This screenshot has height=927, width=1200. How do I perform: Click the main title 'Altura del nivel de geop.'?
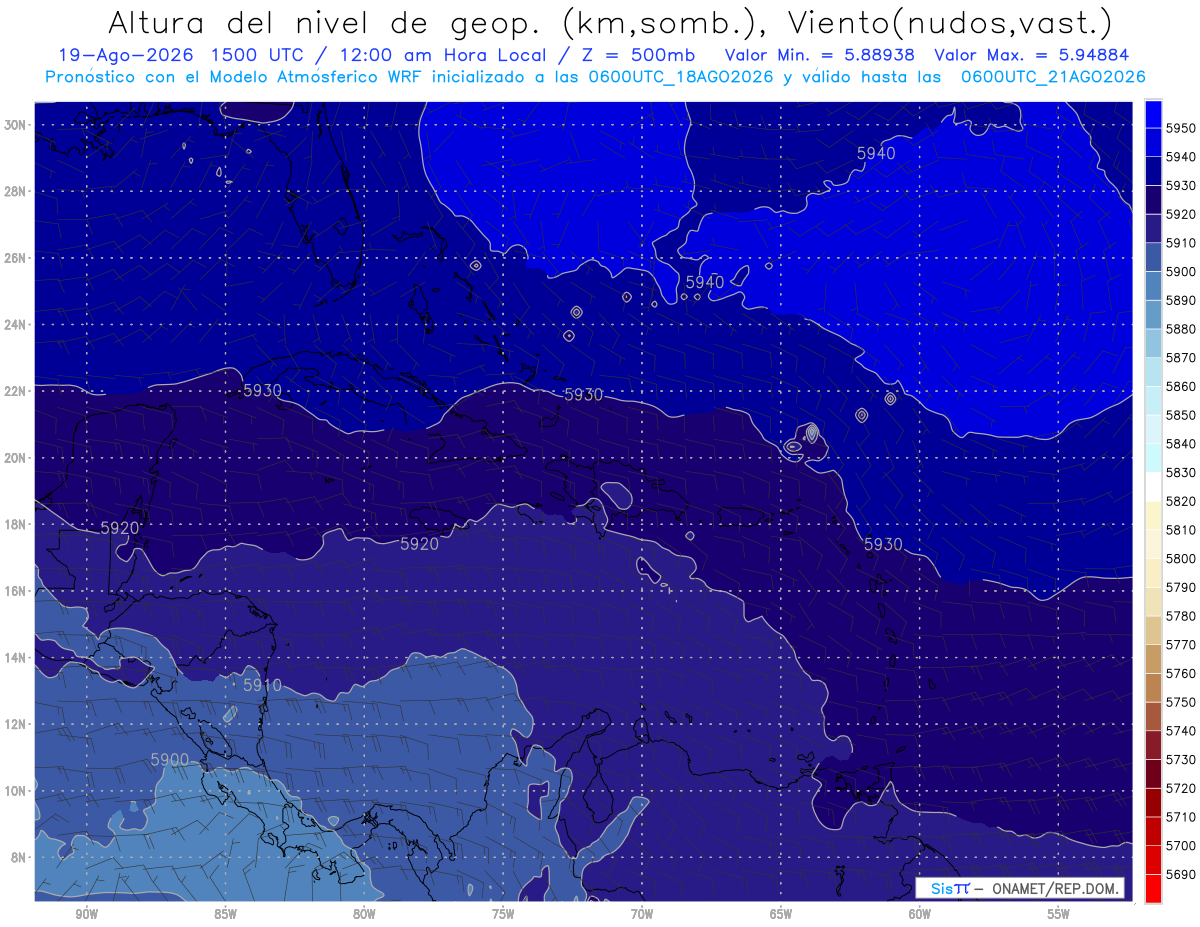point(325,22)
